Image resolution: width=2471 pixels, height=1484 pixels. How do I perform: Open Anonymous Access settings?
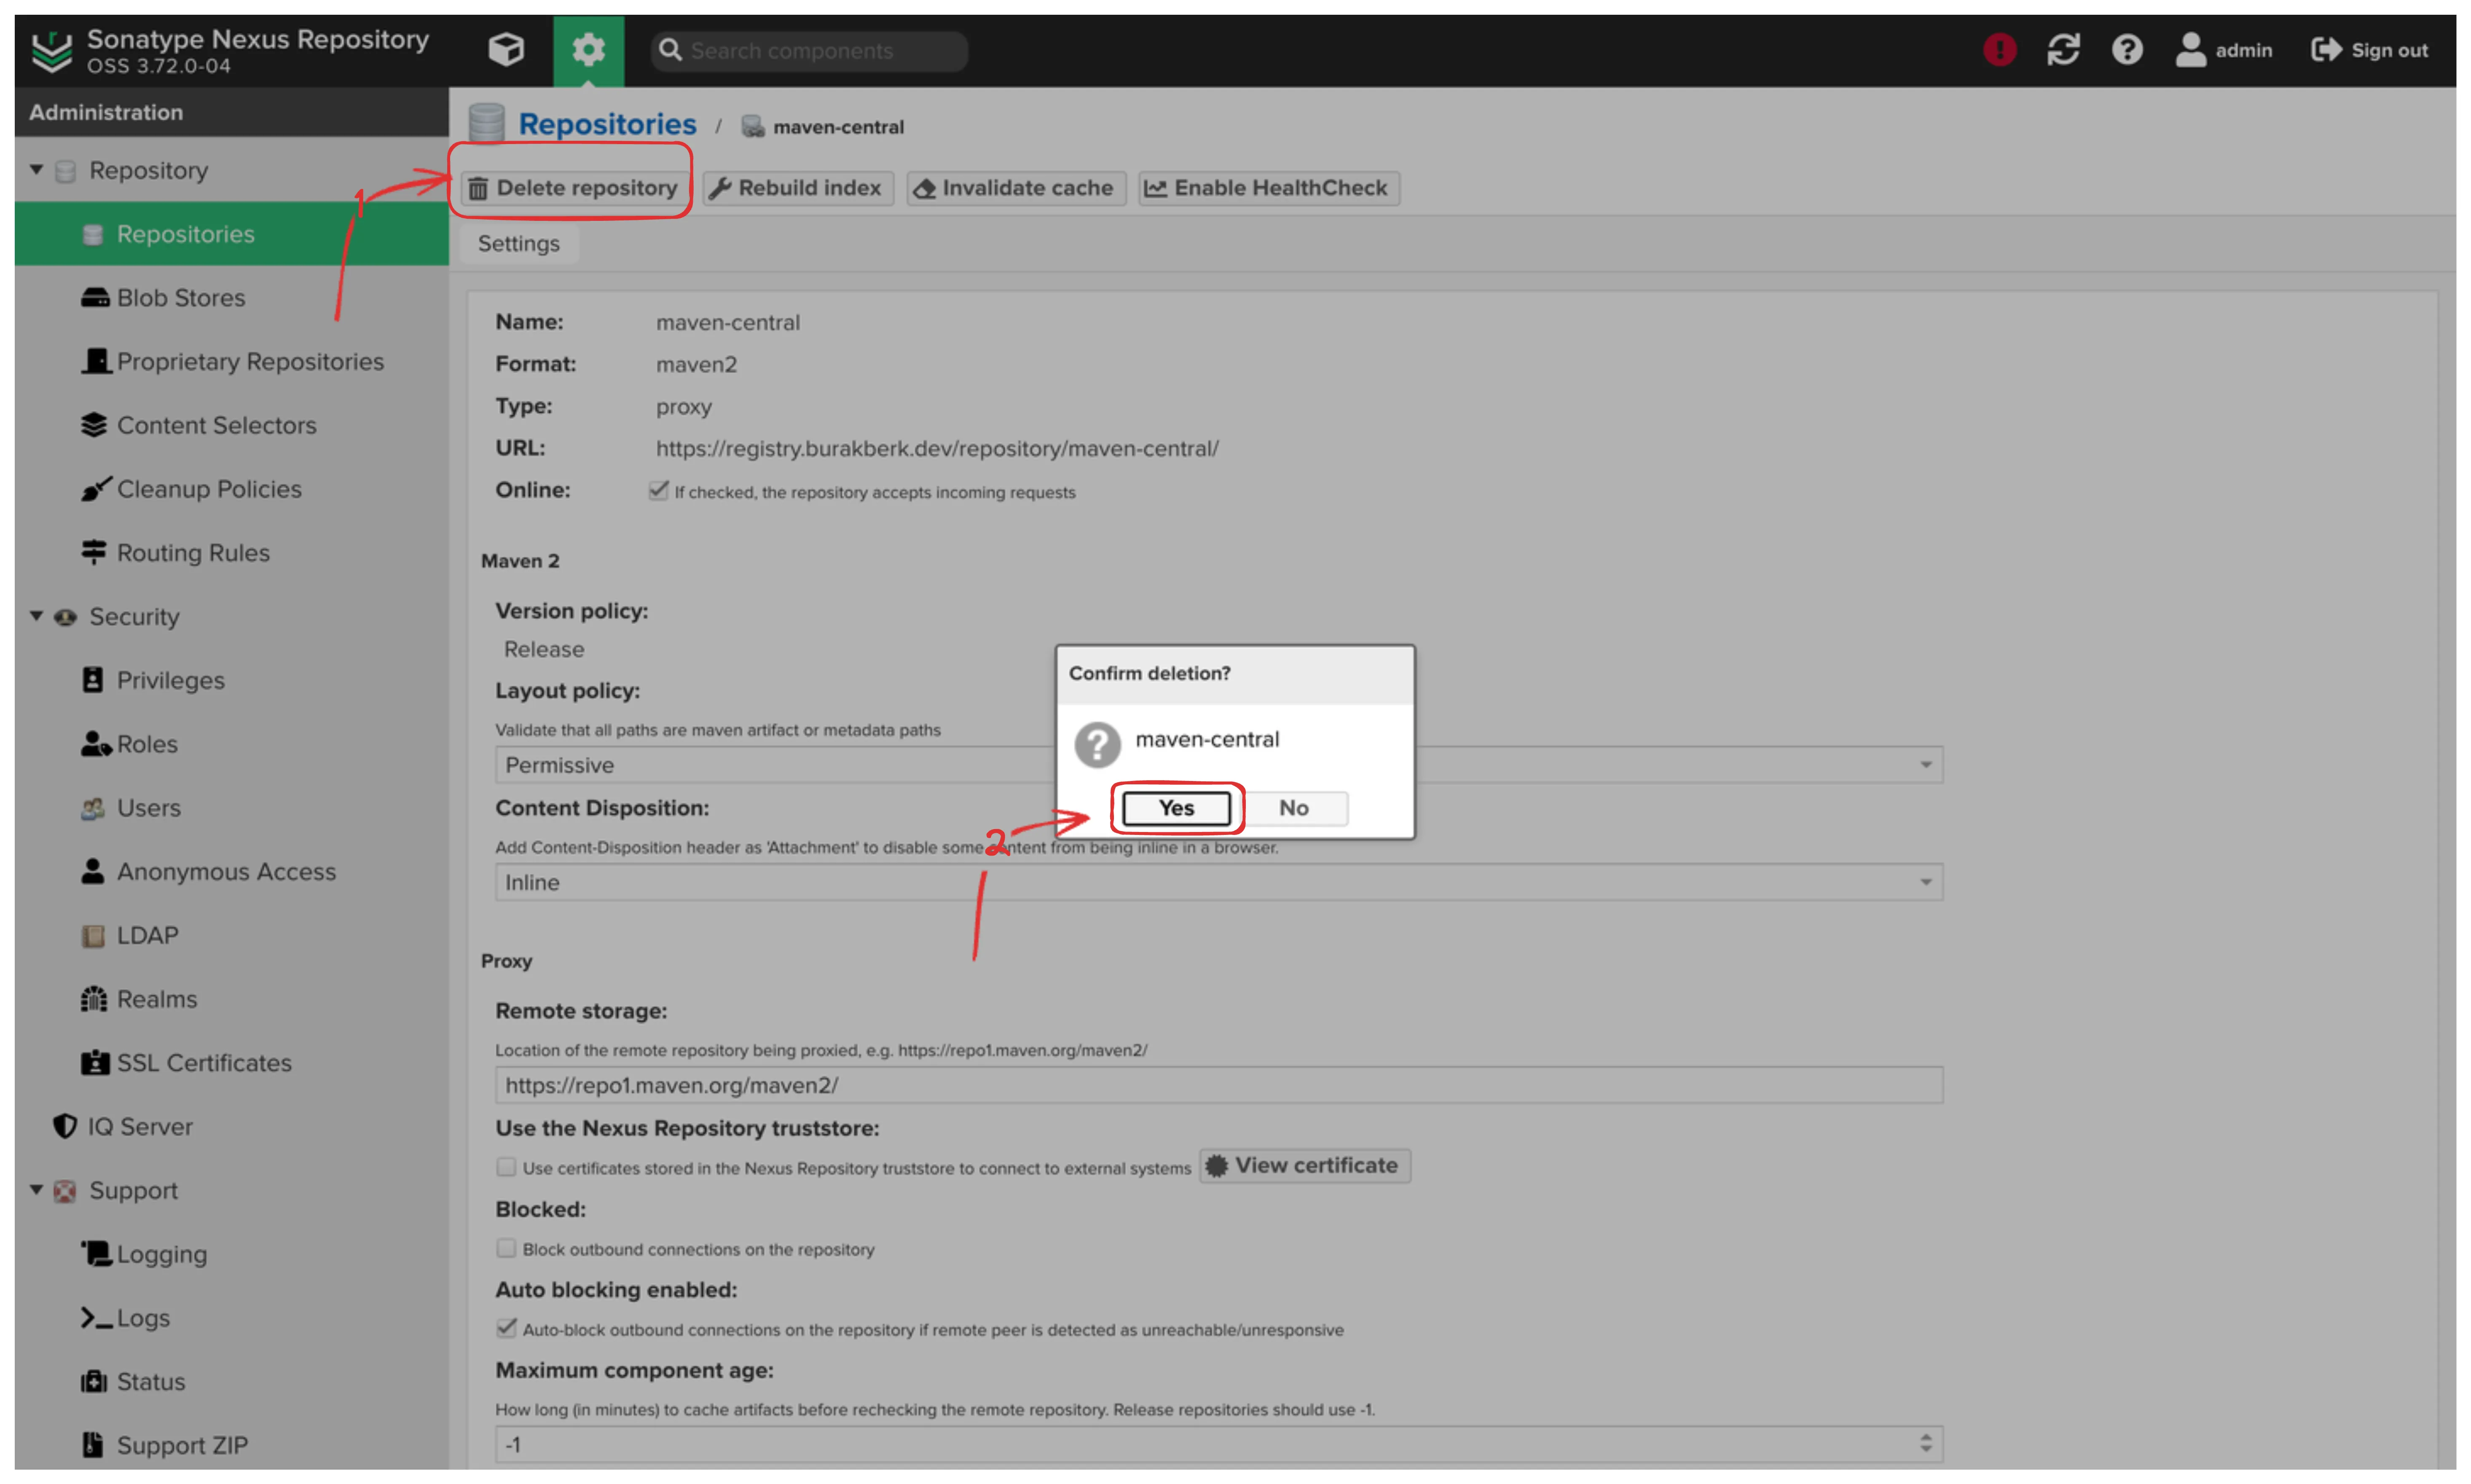[x=231, y=871]
